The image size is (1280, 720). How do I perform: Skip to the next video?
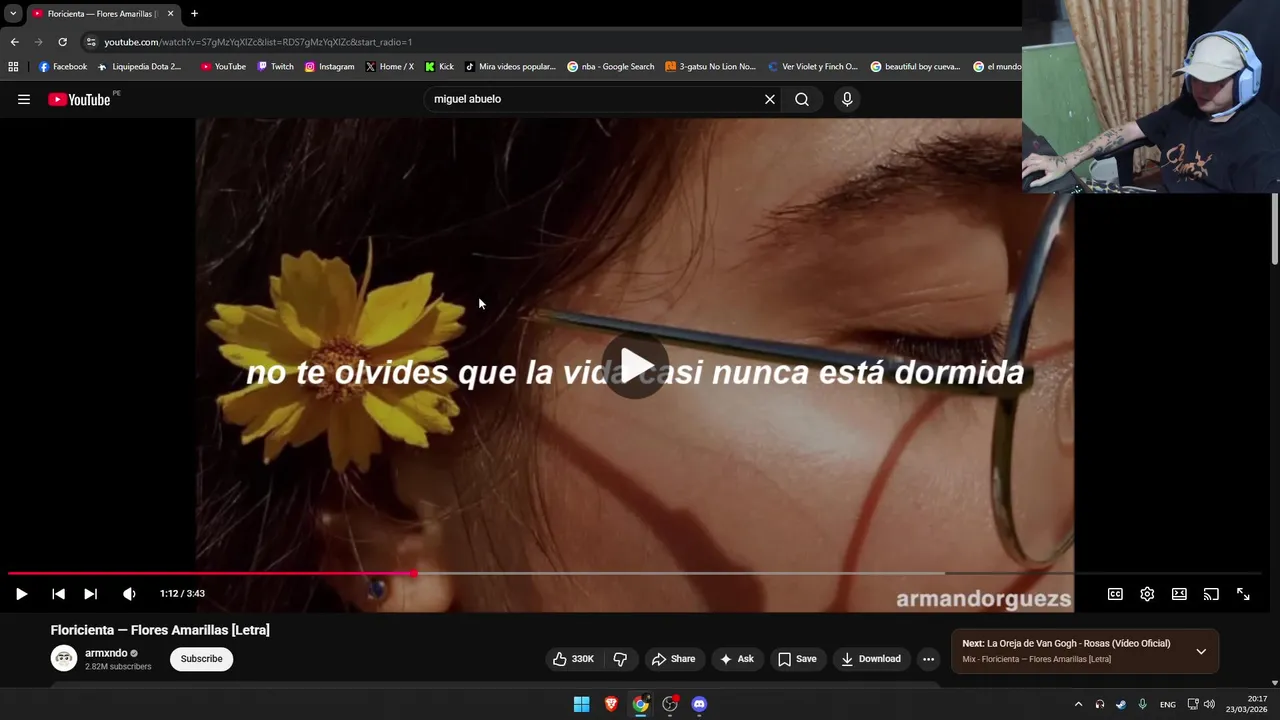[90, 594]
